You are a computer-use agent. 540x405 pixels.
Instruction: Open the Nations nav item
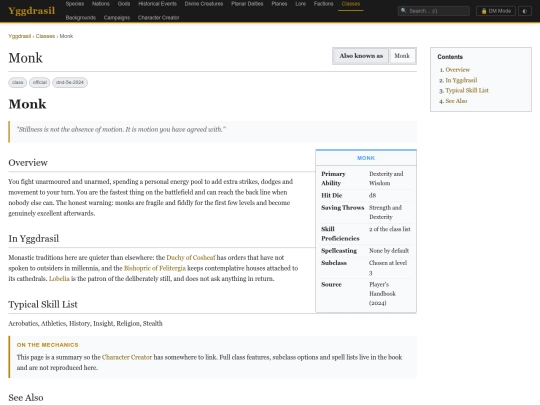(101, 4)
